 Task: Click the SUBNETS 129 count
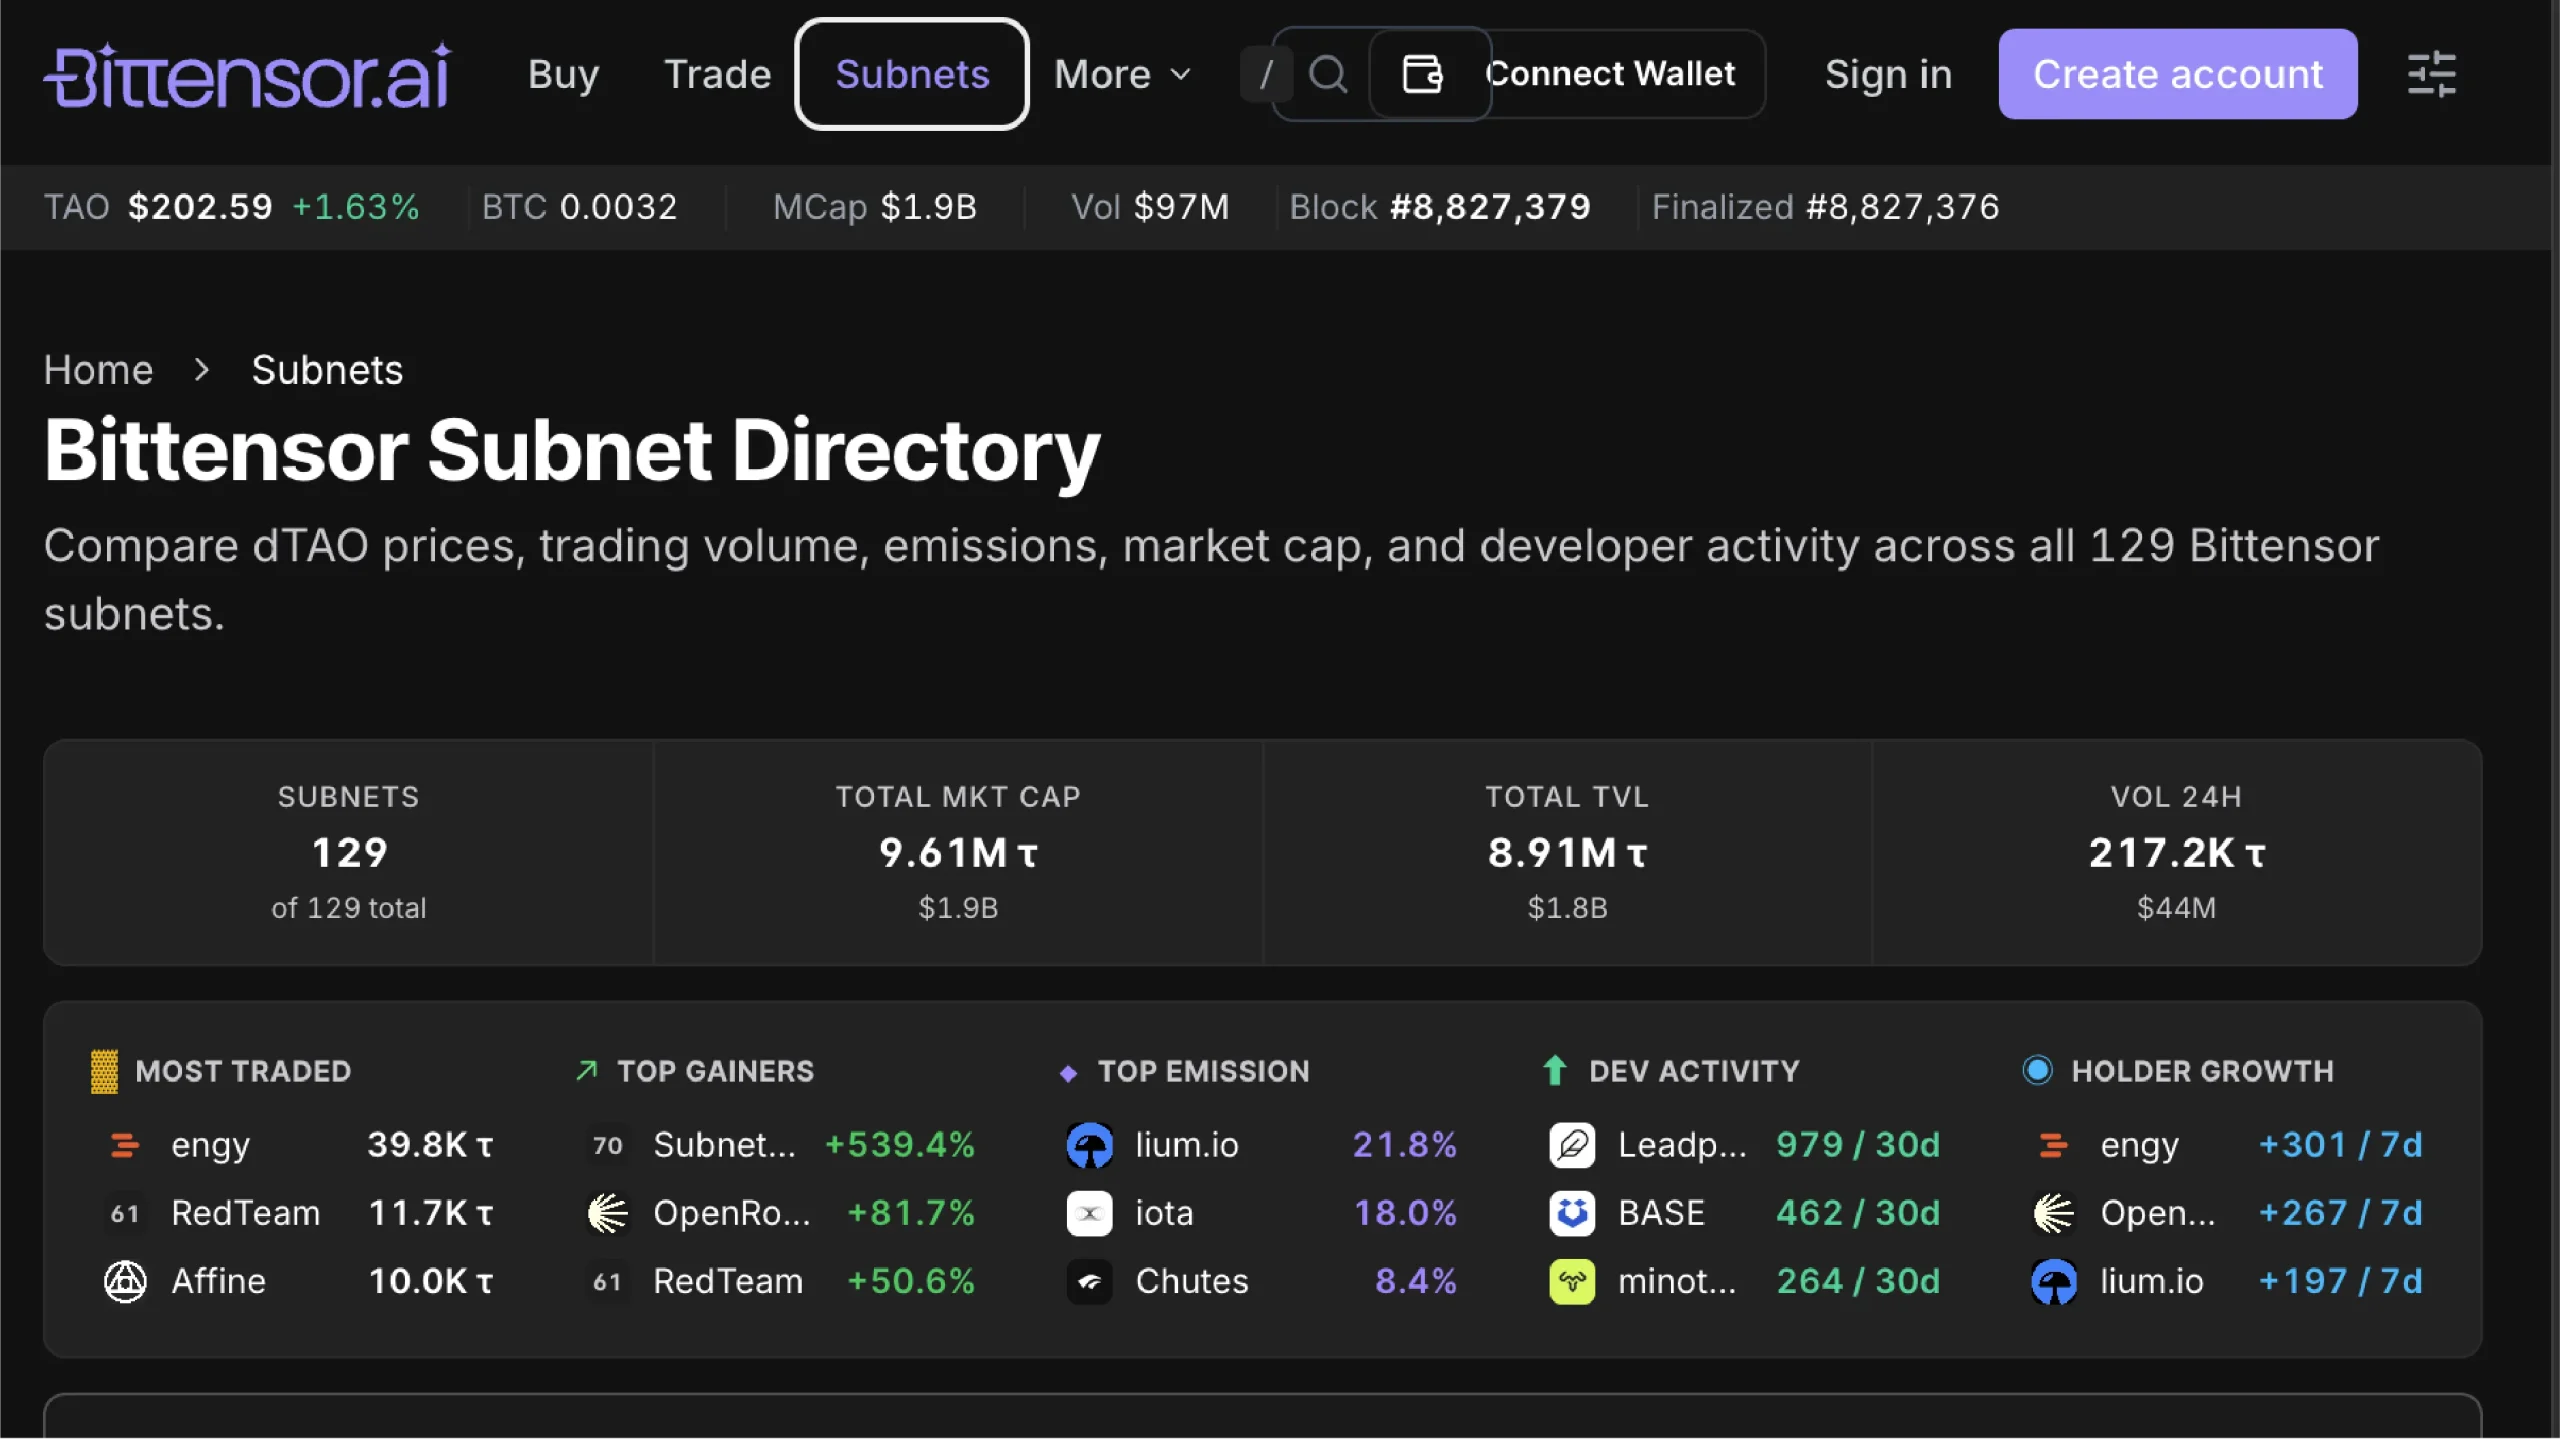coord(349,853)
